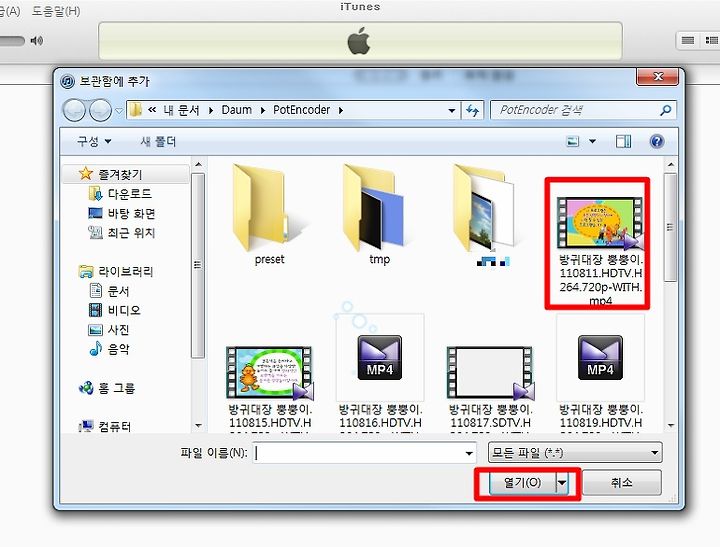
Task: Select the preset folder
Action: click(270, 214)
